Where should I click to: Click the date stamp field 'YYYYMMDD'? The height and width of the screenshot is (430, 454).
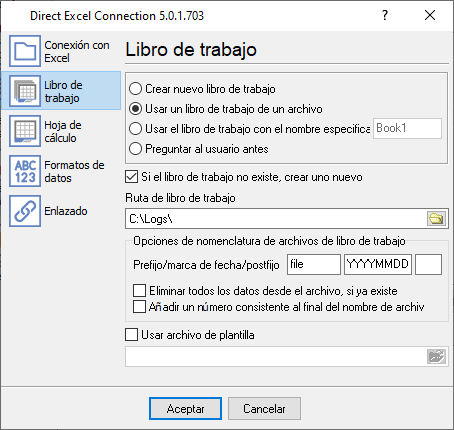378,264
